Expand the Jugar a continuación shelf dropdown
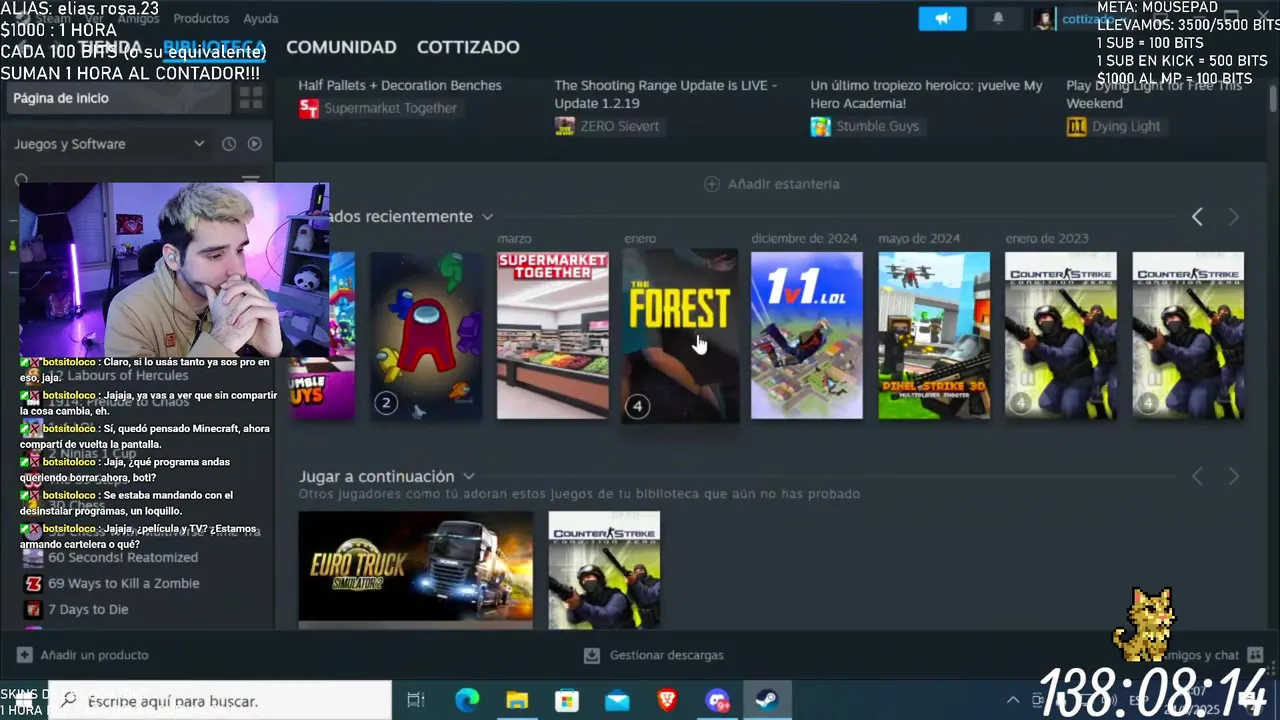The image size is (1280, 720). [468, 477]
